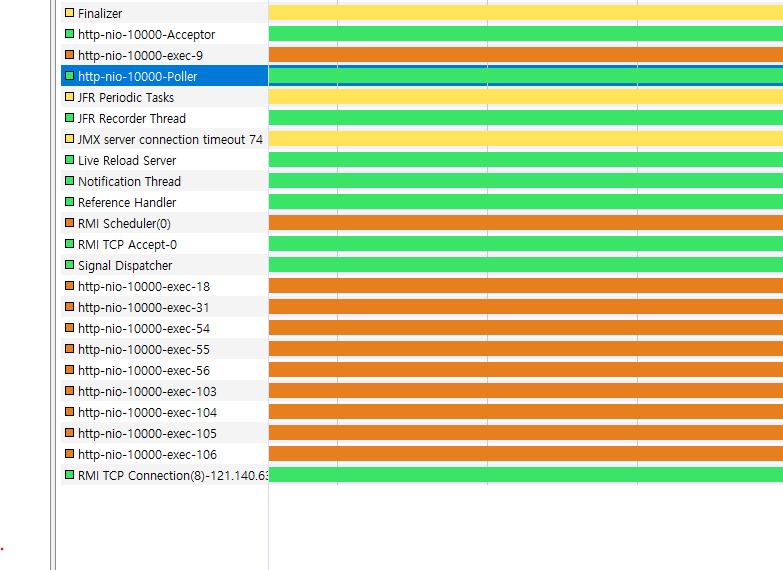Select the http-nio-10000-exec-106 thread
The width and height of the screenshot is (783, 570).
(x=164, y=454)
